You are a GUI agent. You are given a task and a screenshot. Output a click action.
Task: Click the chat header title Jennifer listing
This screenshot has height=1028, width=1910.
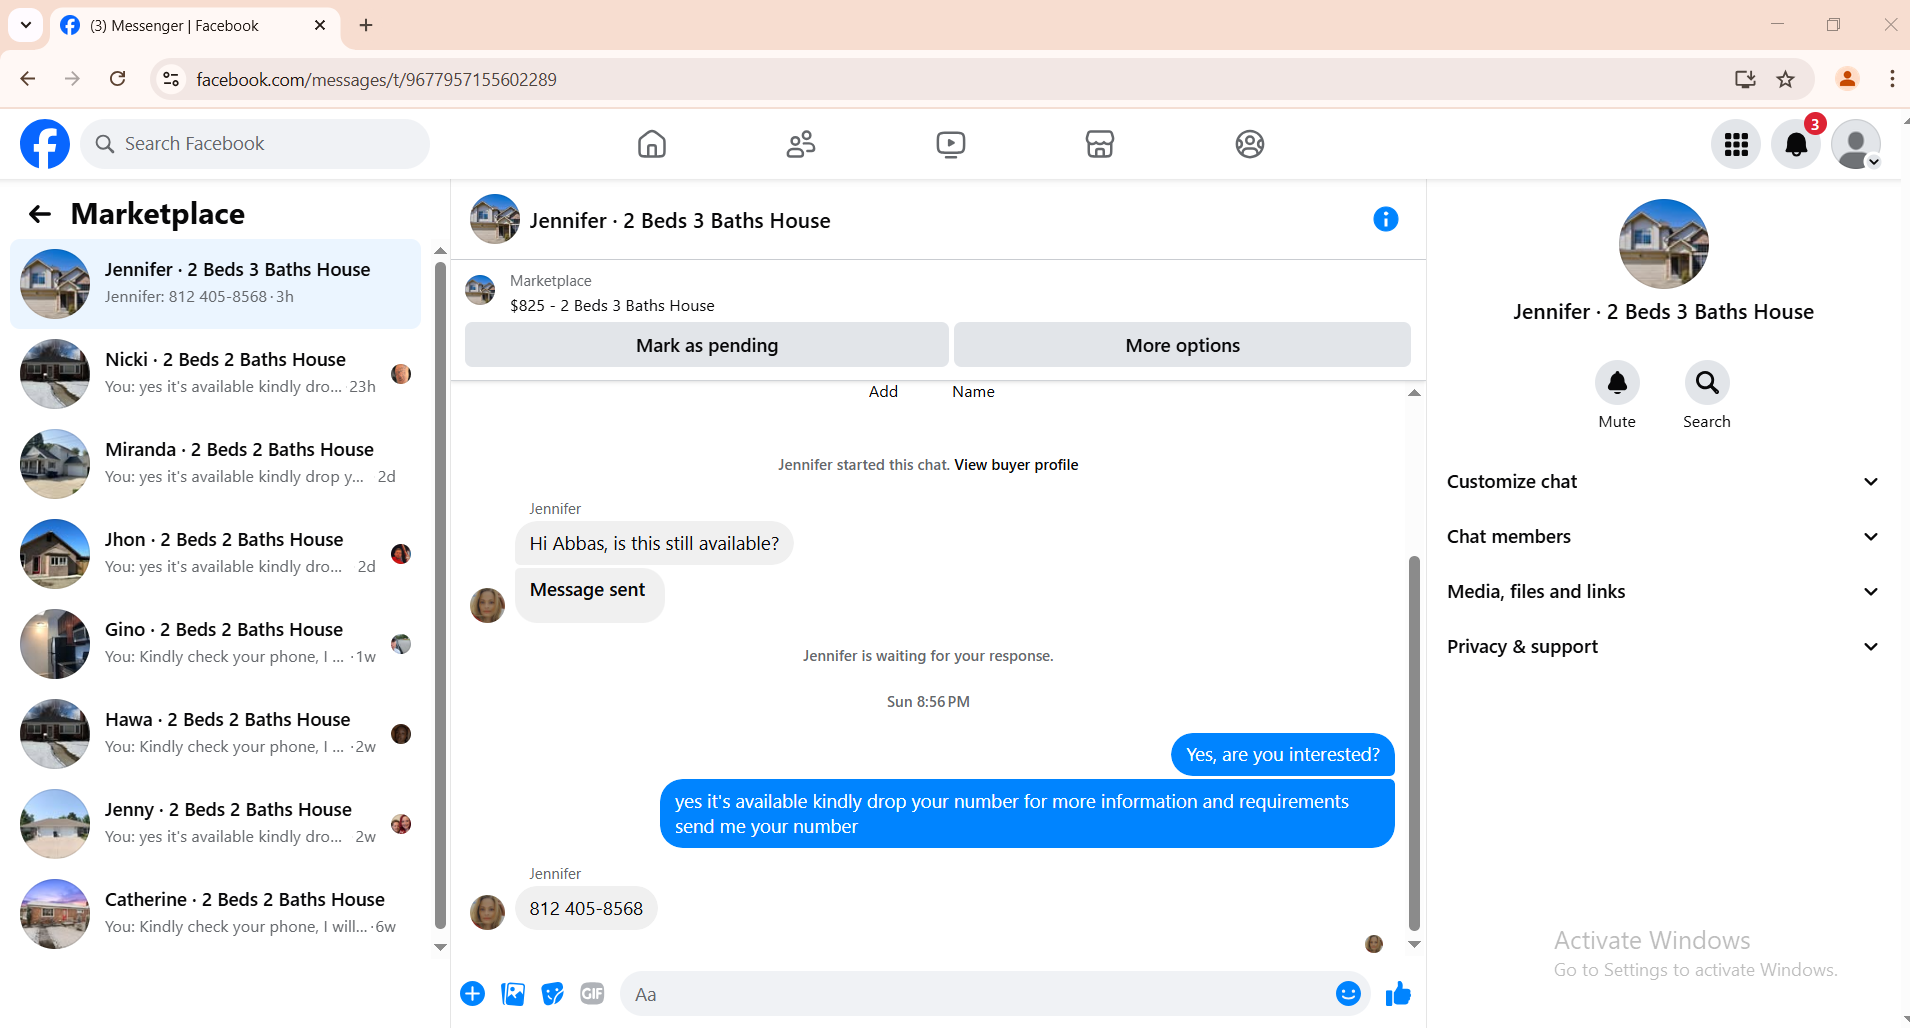(680, 221)
